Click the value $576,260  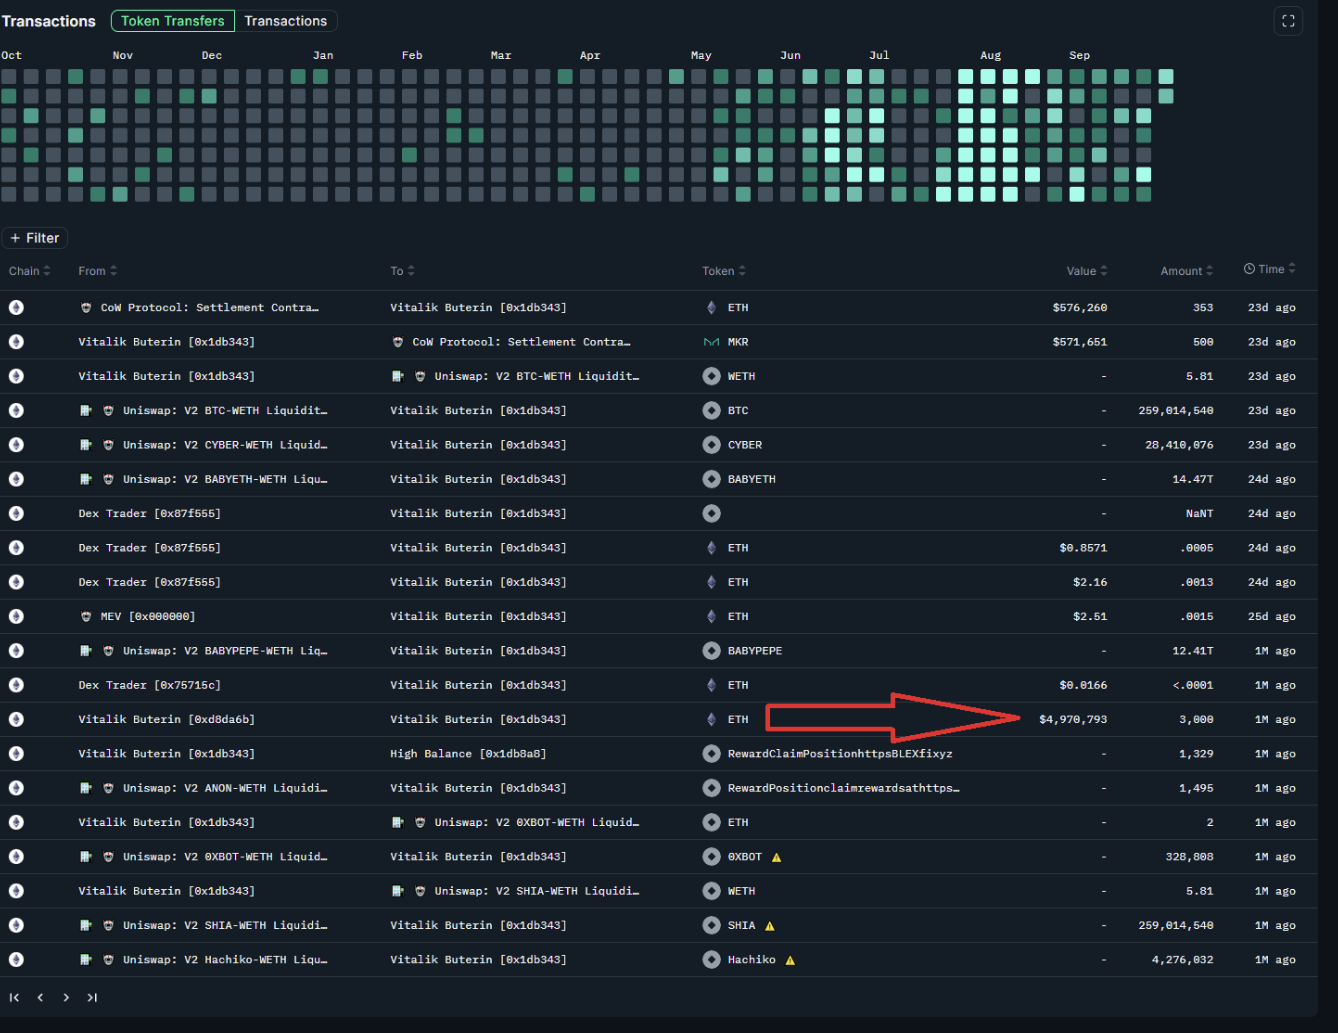1080,308
